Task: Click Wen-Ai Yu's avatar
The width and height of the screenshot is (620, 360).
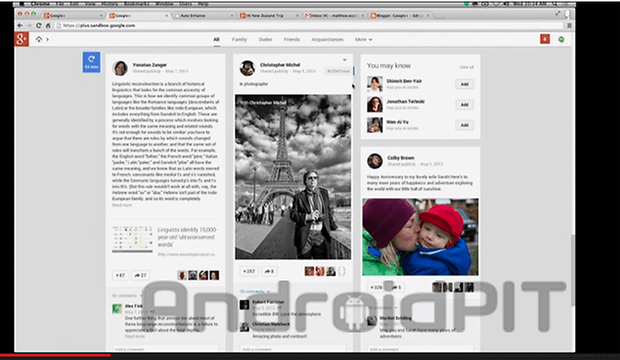Action: point(374,125)
